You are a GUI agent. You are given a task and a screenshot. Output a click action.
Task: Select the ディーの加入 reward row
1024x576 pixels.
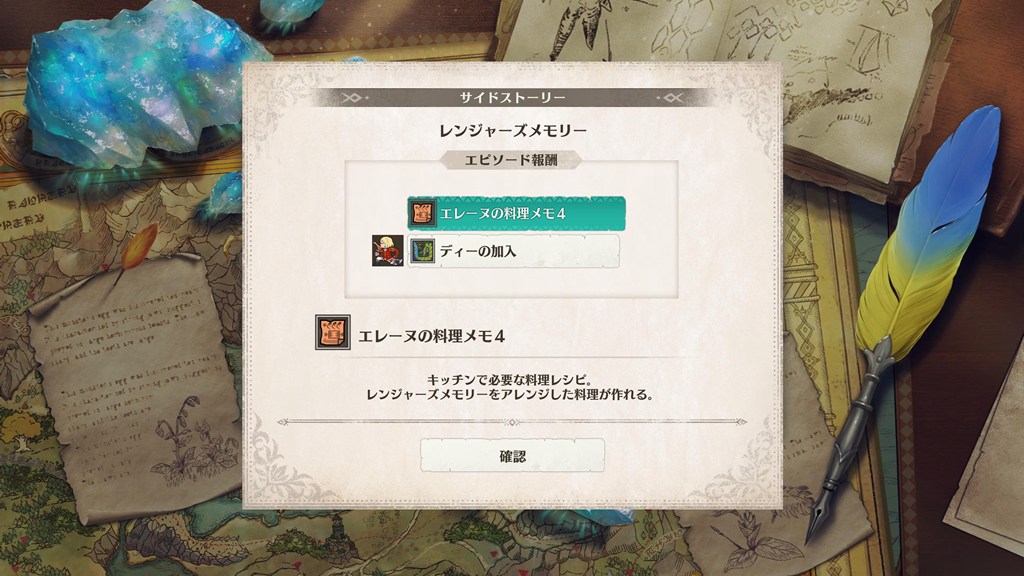(x=513, y=251)
